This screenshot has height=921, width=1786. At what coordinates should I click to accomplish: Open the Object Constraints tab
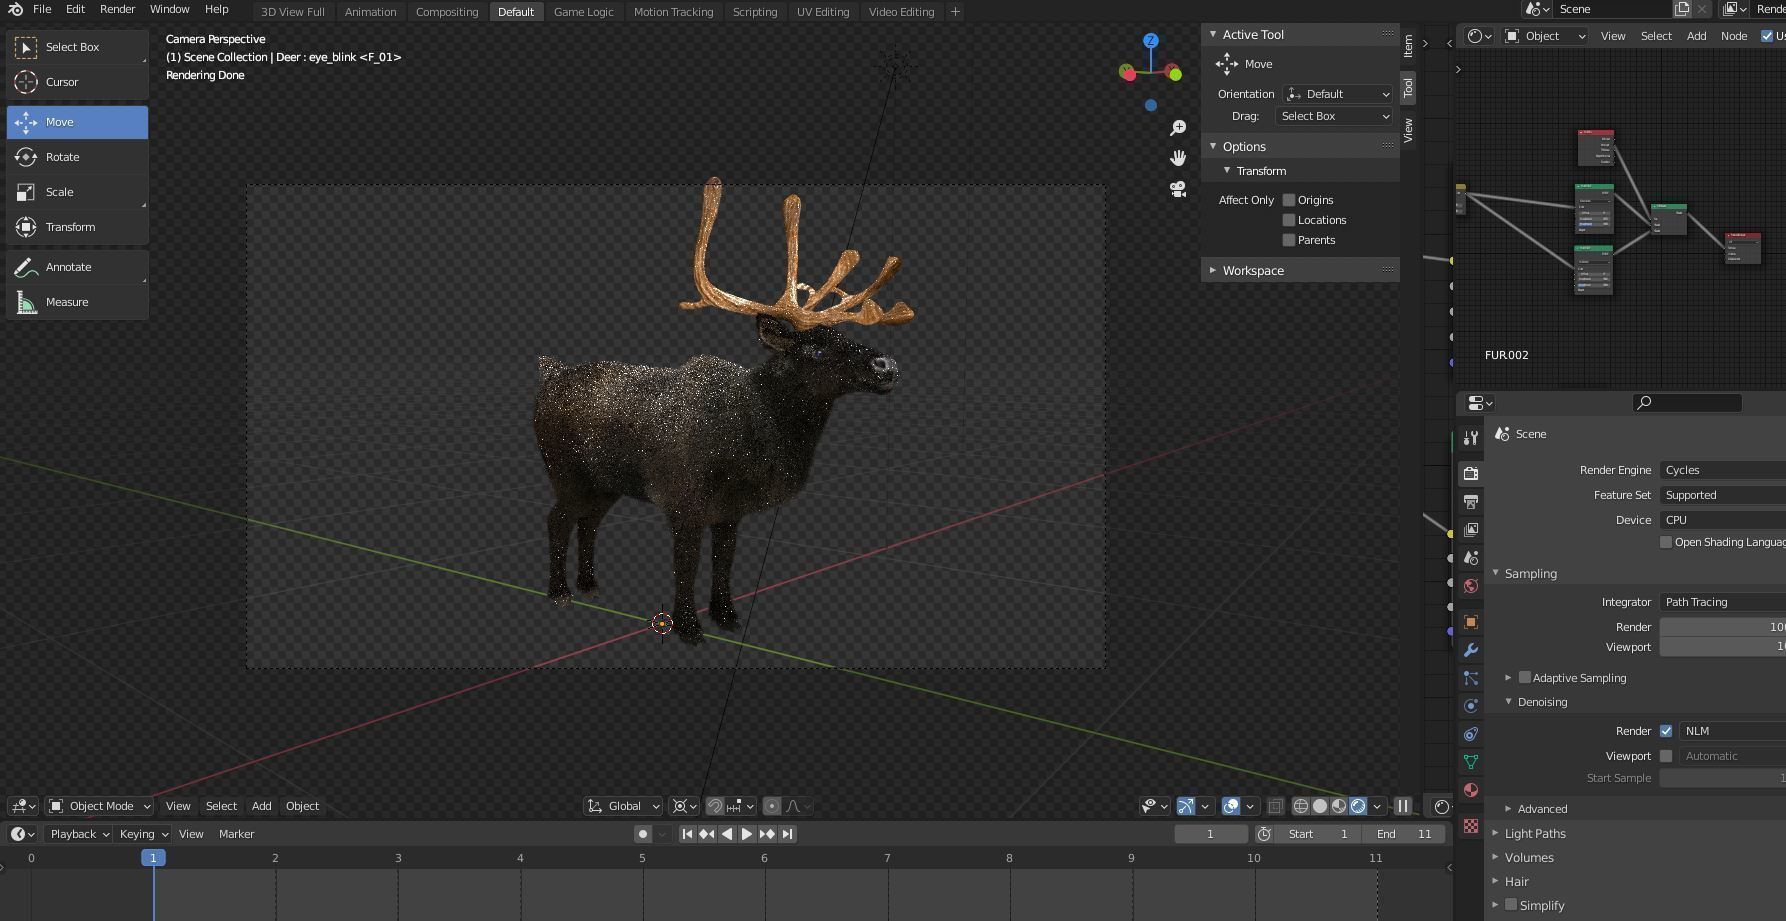pos(1471,734)
